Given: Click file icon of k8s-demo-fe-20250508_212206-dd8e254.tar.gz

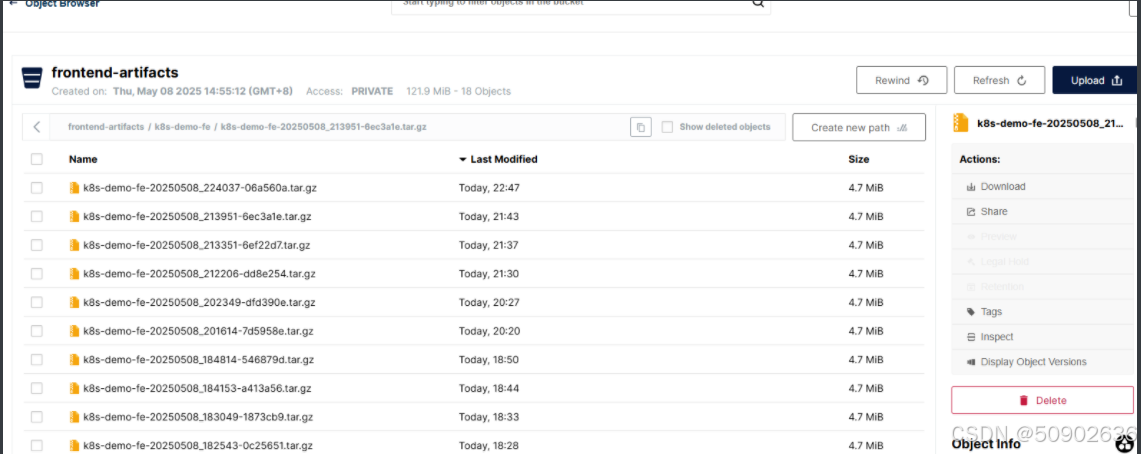Looking at the screenshot, I should point(74,274).
